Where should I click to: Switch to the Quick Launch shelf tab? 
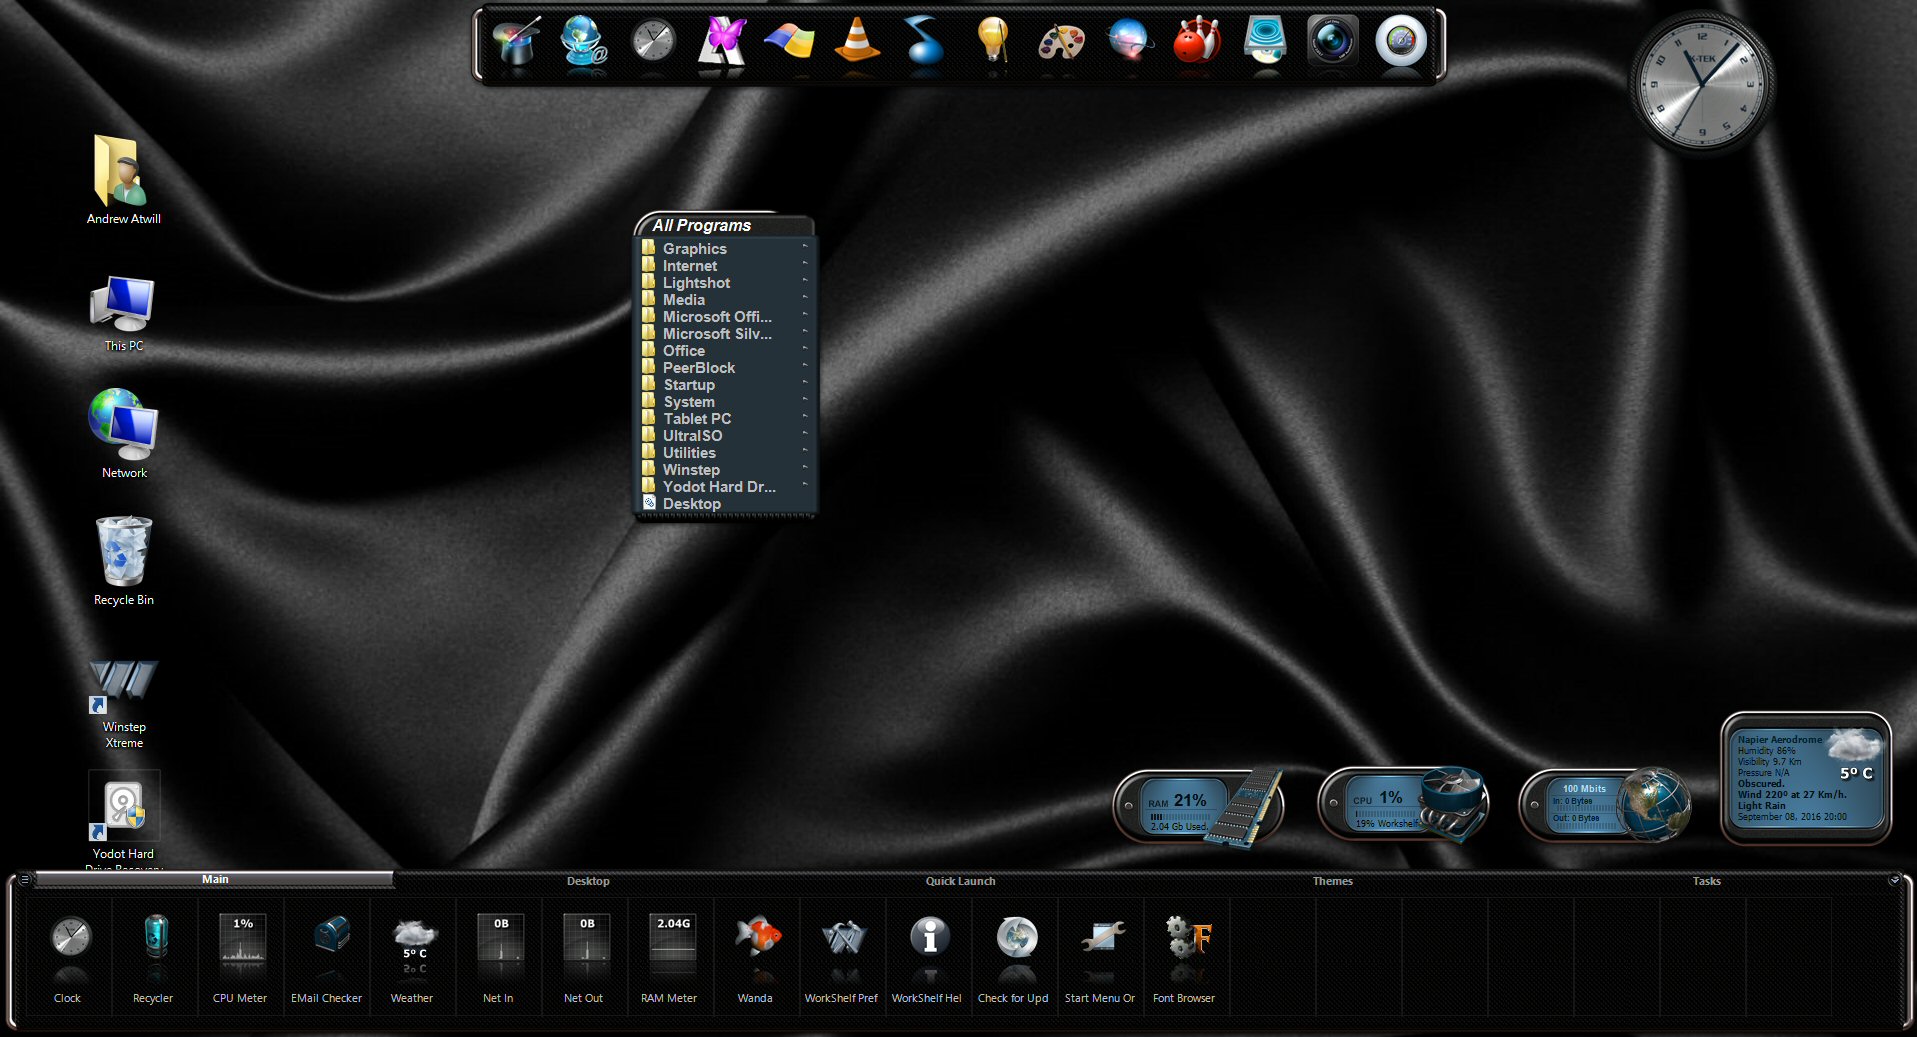pyautogui.click(x=960, y=881)
